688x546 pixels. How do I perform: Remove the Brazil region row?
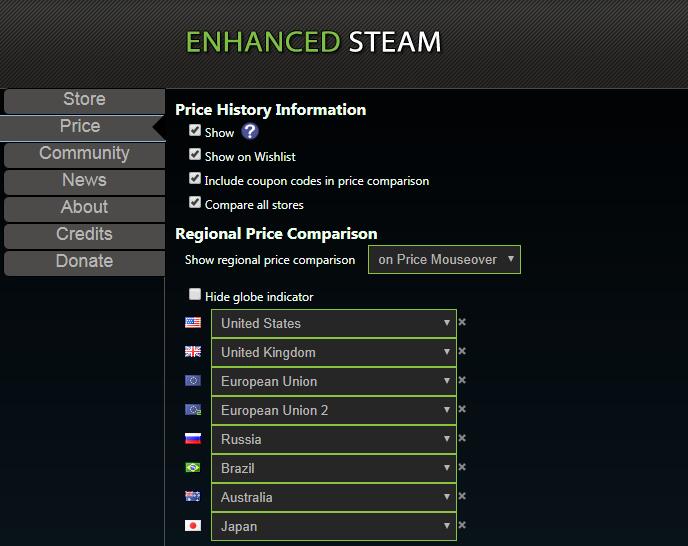coord(462,468)
